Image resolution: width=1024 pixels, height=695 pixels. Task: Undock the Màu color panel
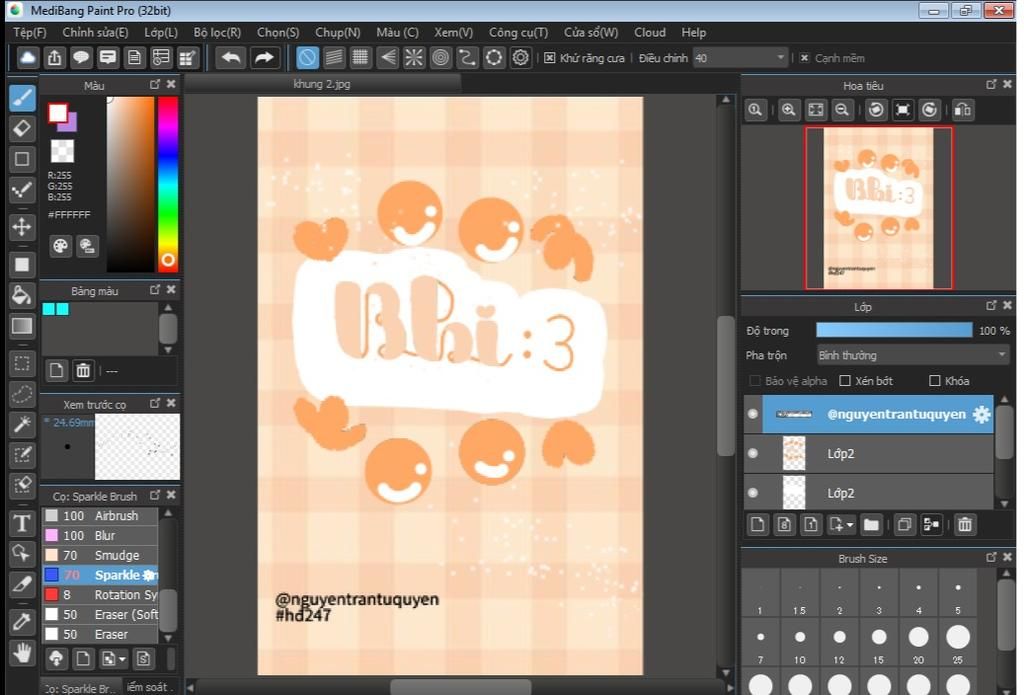155,84
